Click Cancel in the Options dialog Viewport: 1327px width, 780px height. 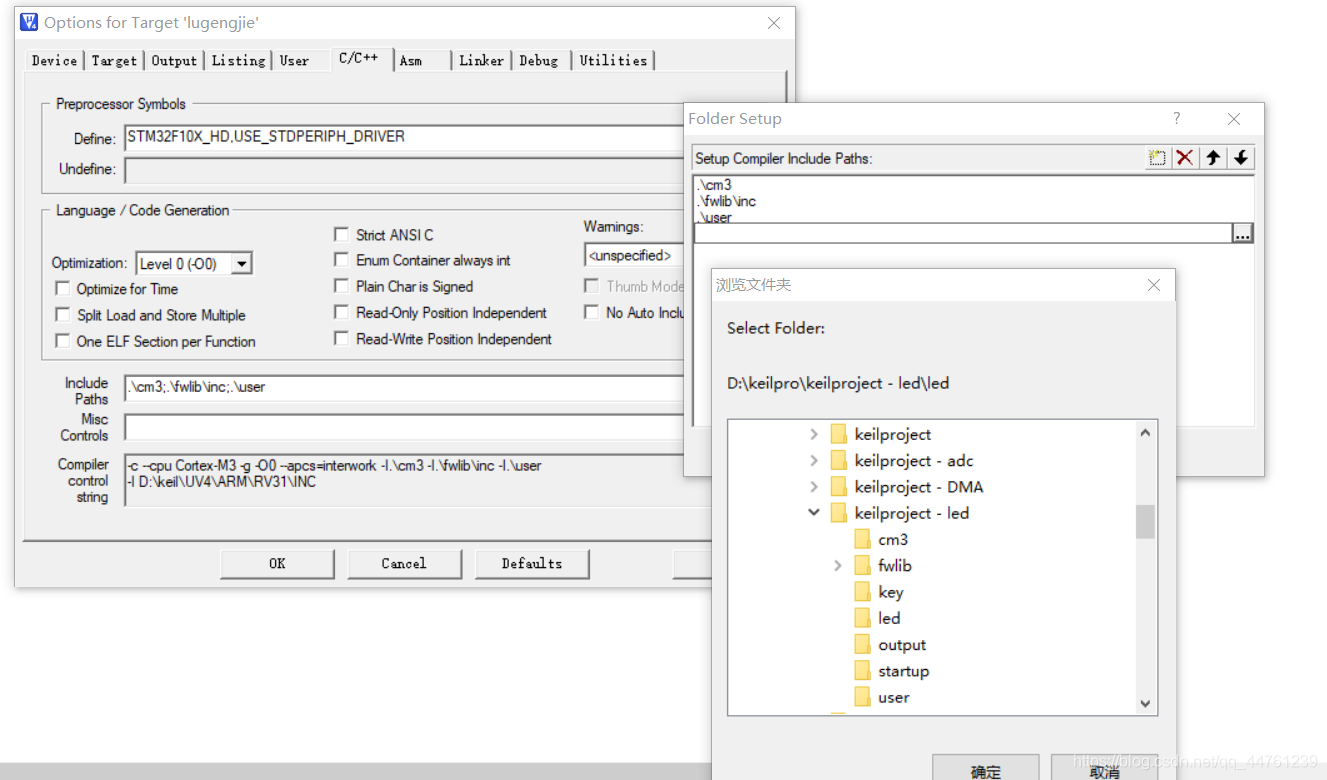tap(404, 564)
